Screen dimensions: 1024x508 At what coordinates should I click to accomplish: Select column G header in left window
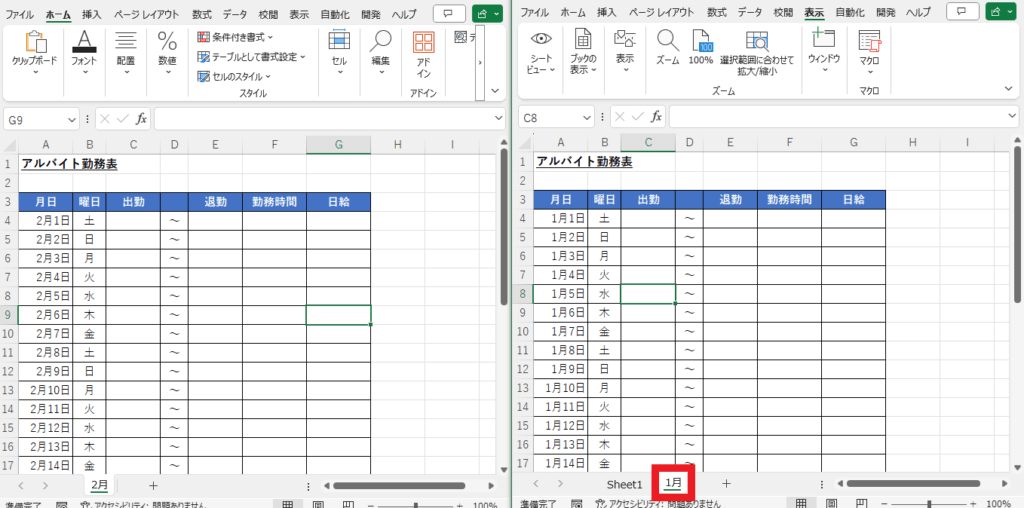(x=338, y=145)
